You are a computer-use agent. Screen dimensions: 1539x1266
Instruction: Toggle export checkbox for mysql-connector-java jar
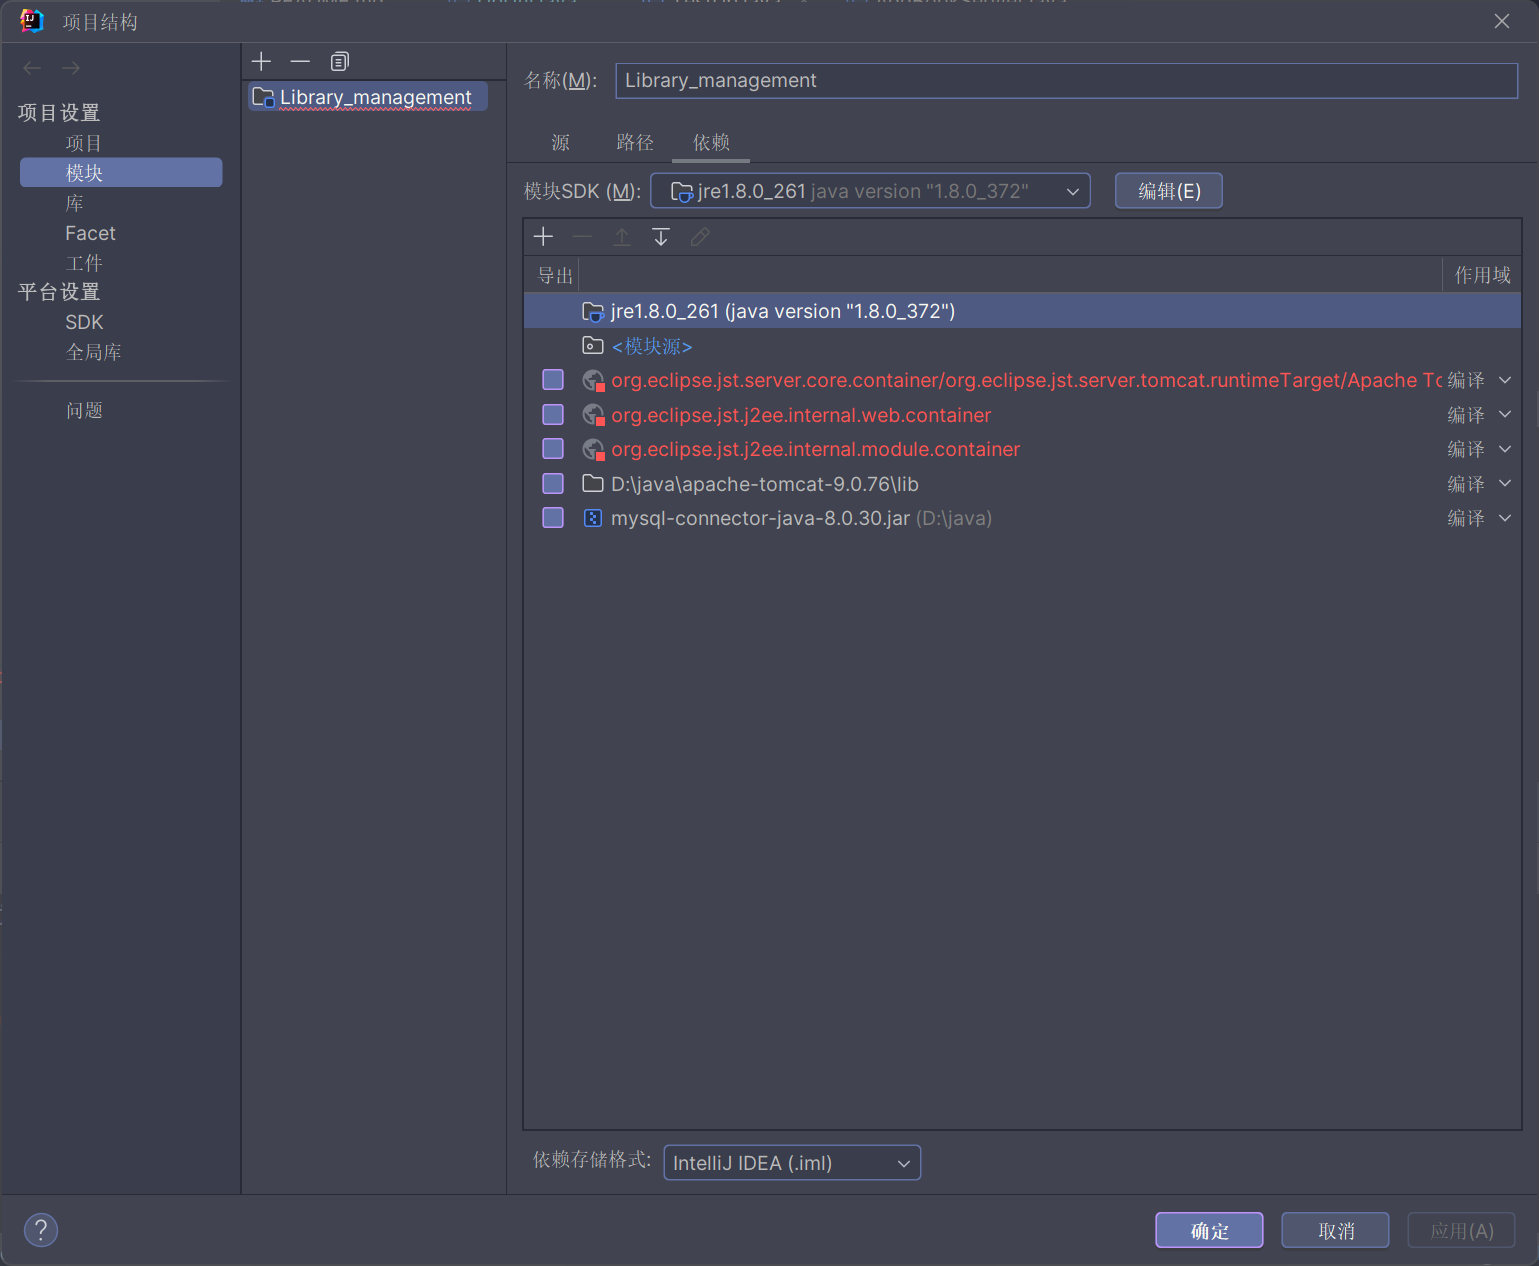pyautogui.click(x=553, y=518)
